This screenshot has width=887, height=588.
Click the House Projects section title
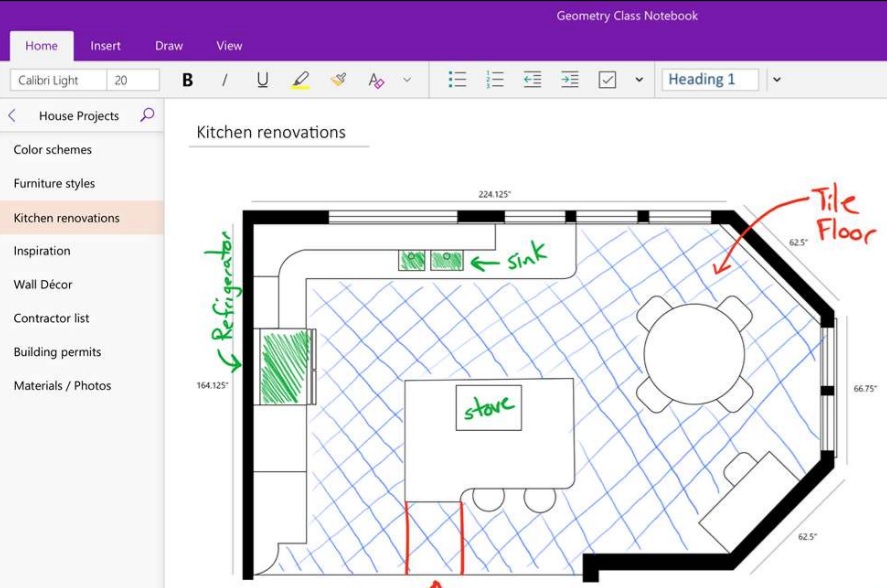coord(79,116)
